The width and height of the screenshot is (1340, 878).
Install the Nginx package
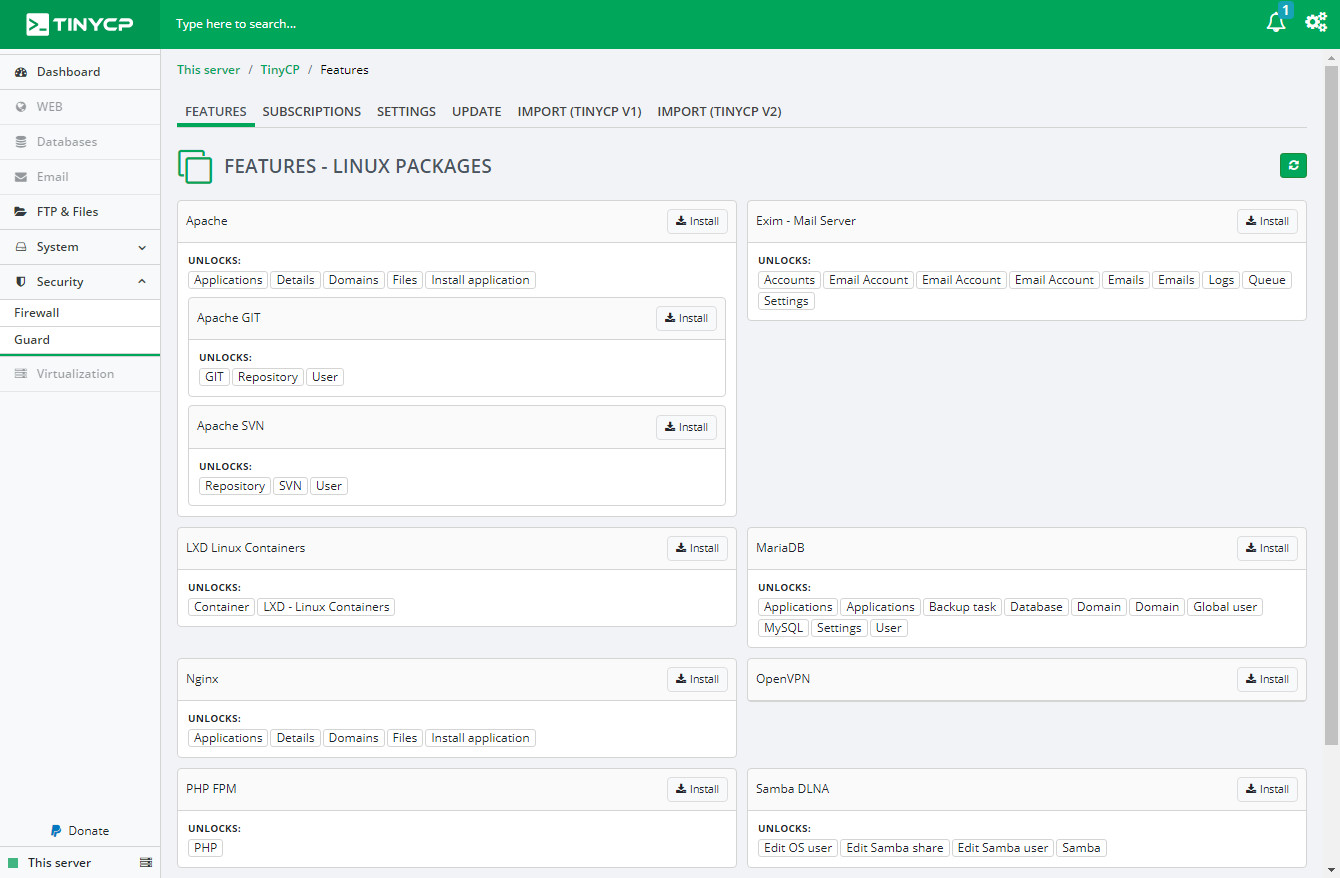coord(697,679)
